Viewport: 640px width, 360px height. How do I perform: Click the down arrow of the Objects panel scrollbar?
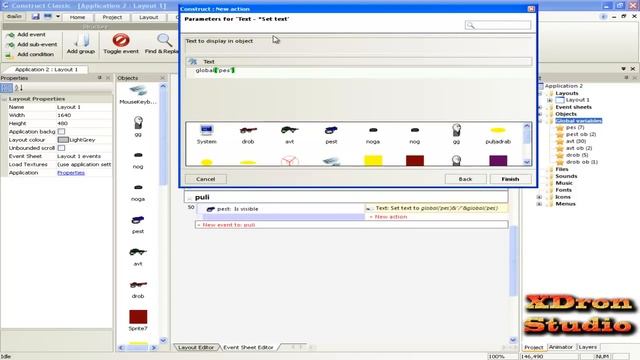pyautogui.click(x=163, y=340)
